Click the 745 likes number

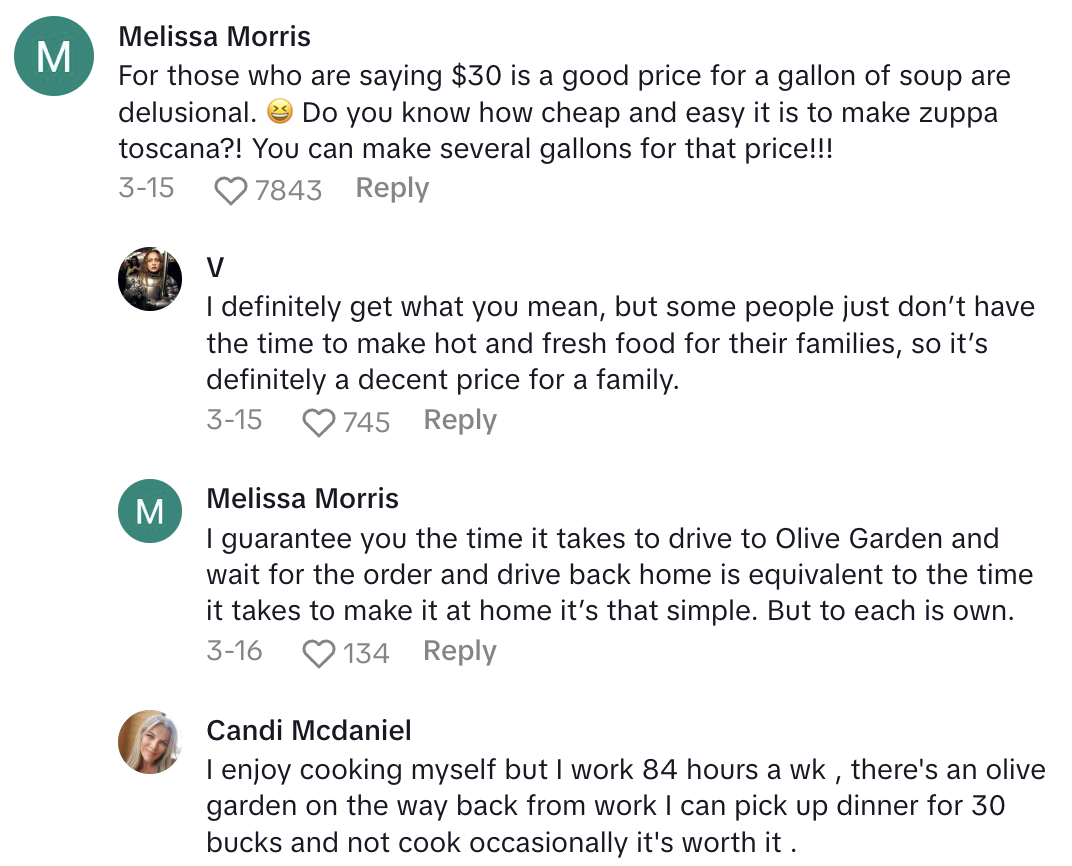pos(366,422)
